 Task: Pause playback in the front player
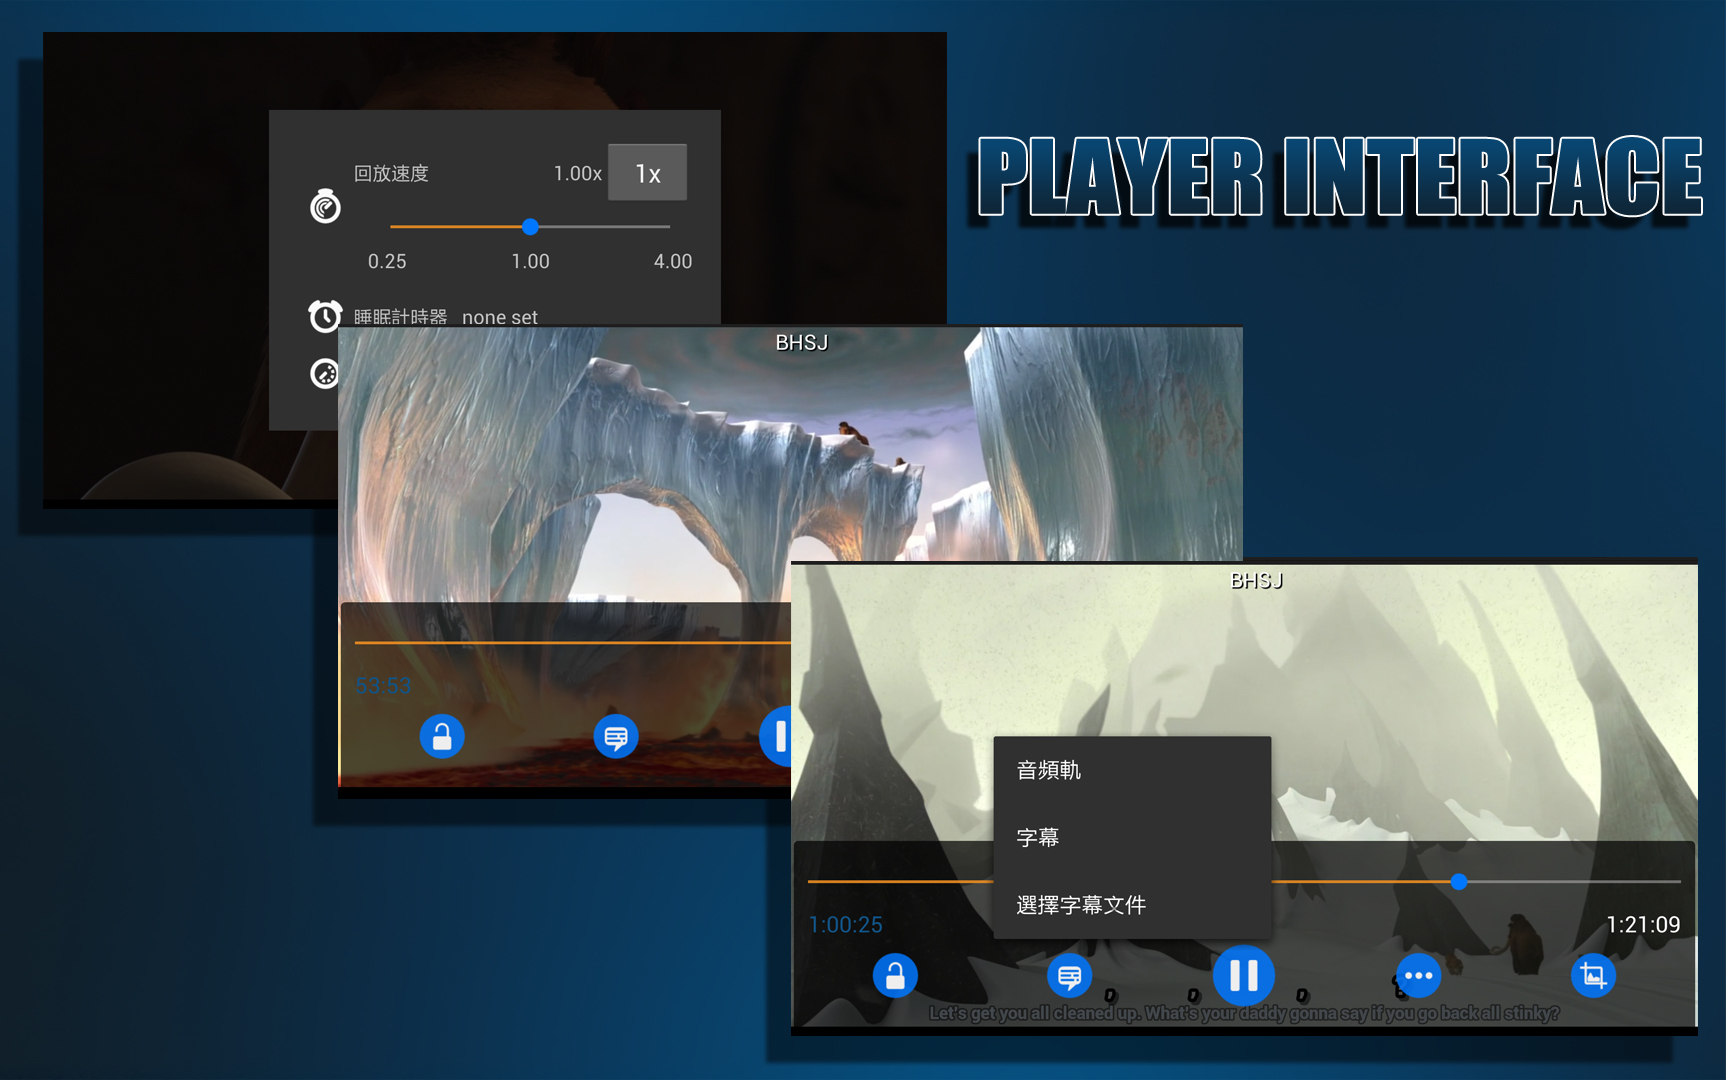(1243, 975)
